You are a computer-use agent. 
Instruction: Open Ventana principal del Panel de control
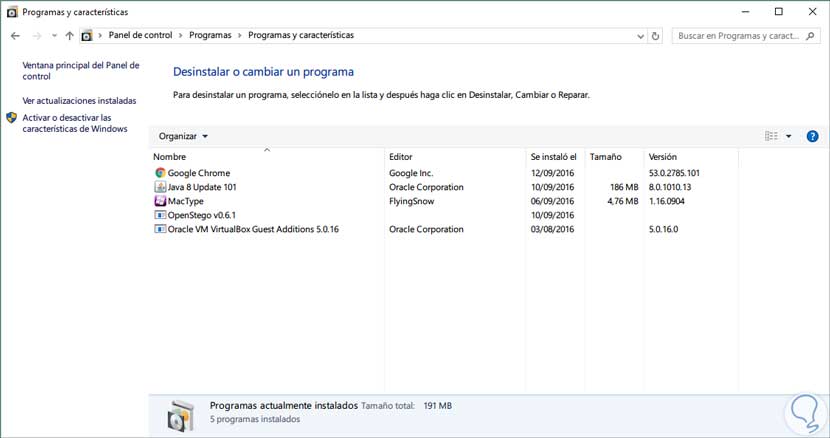[x=80, y=70]
